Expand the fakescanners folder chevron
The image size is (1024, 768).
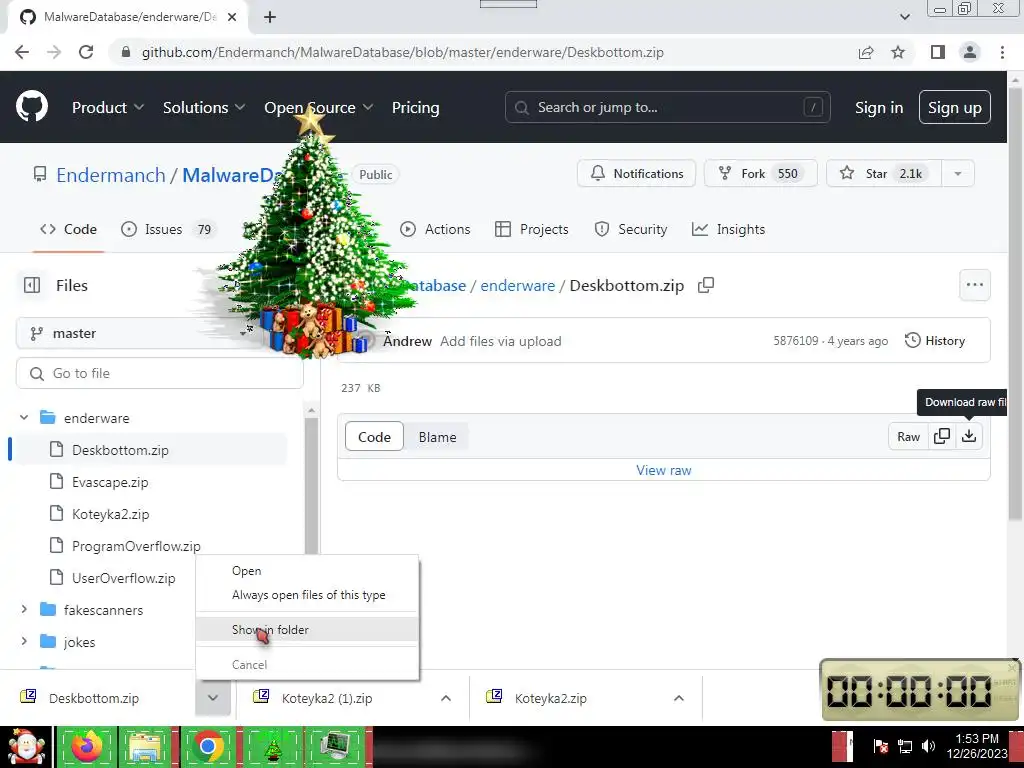tap(24, 609)
